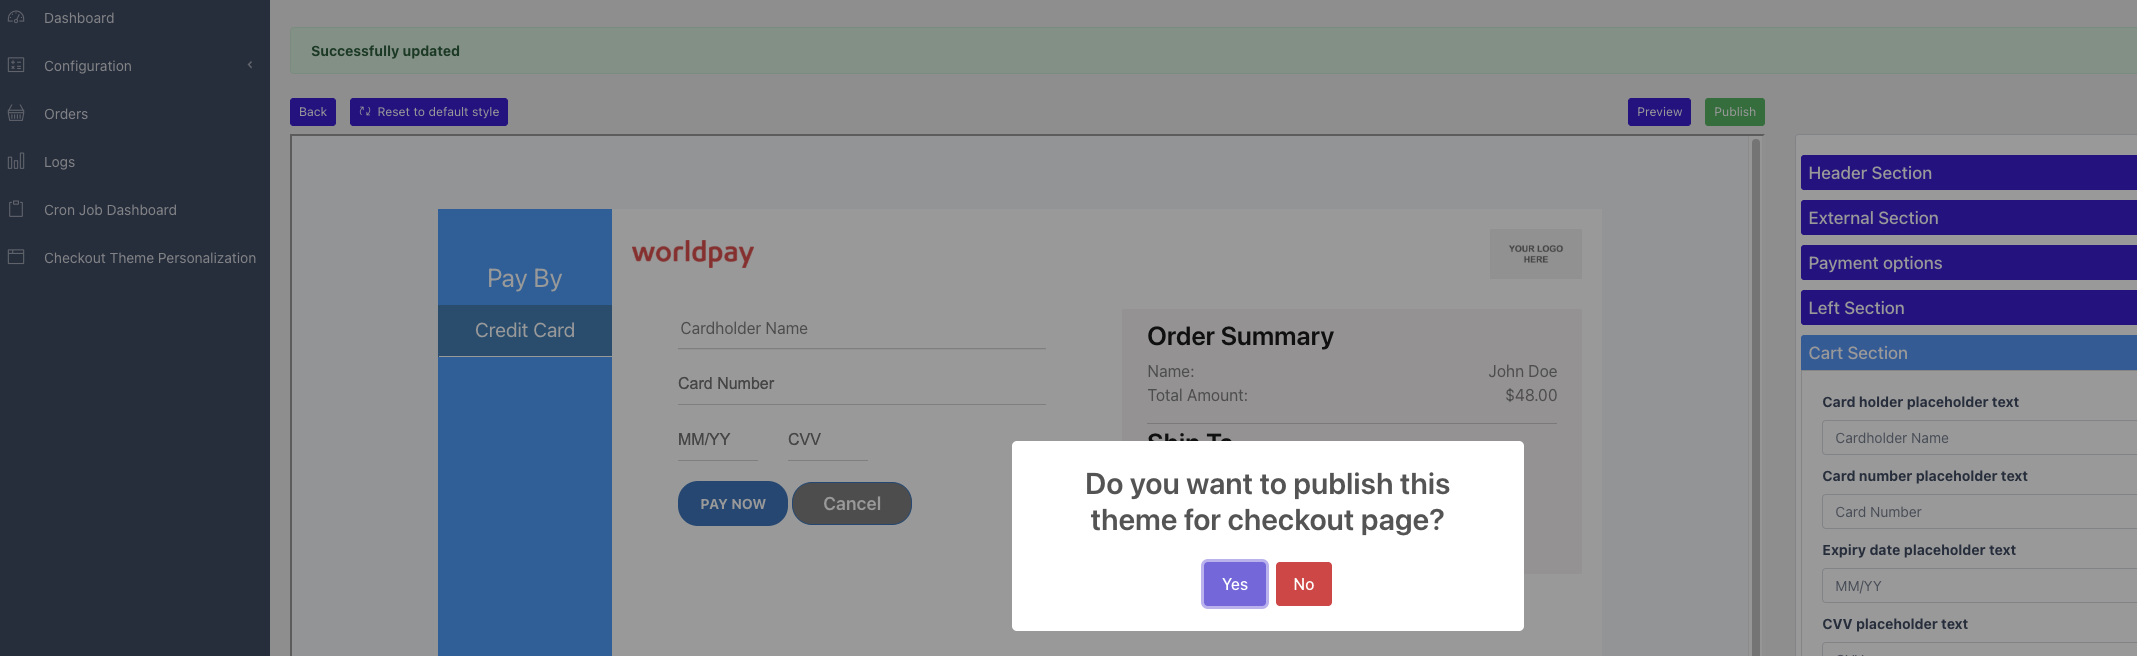Viewport: 2137px width, 656px height.
Task: Click the Orders basket icon
Action: (16, 113)
